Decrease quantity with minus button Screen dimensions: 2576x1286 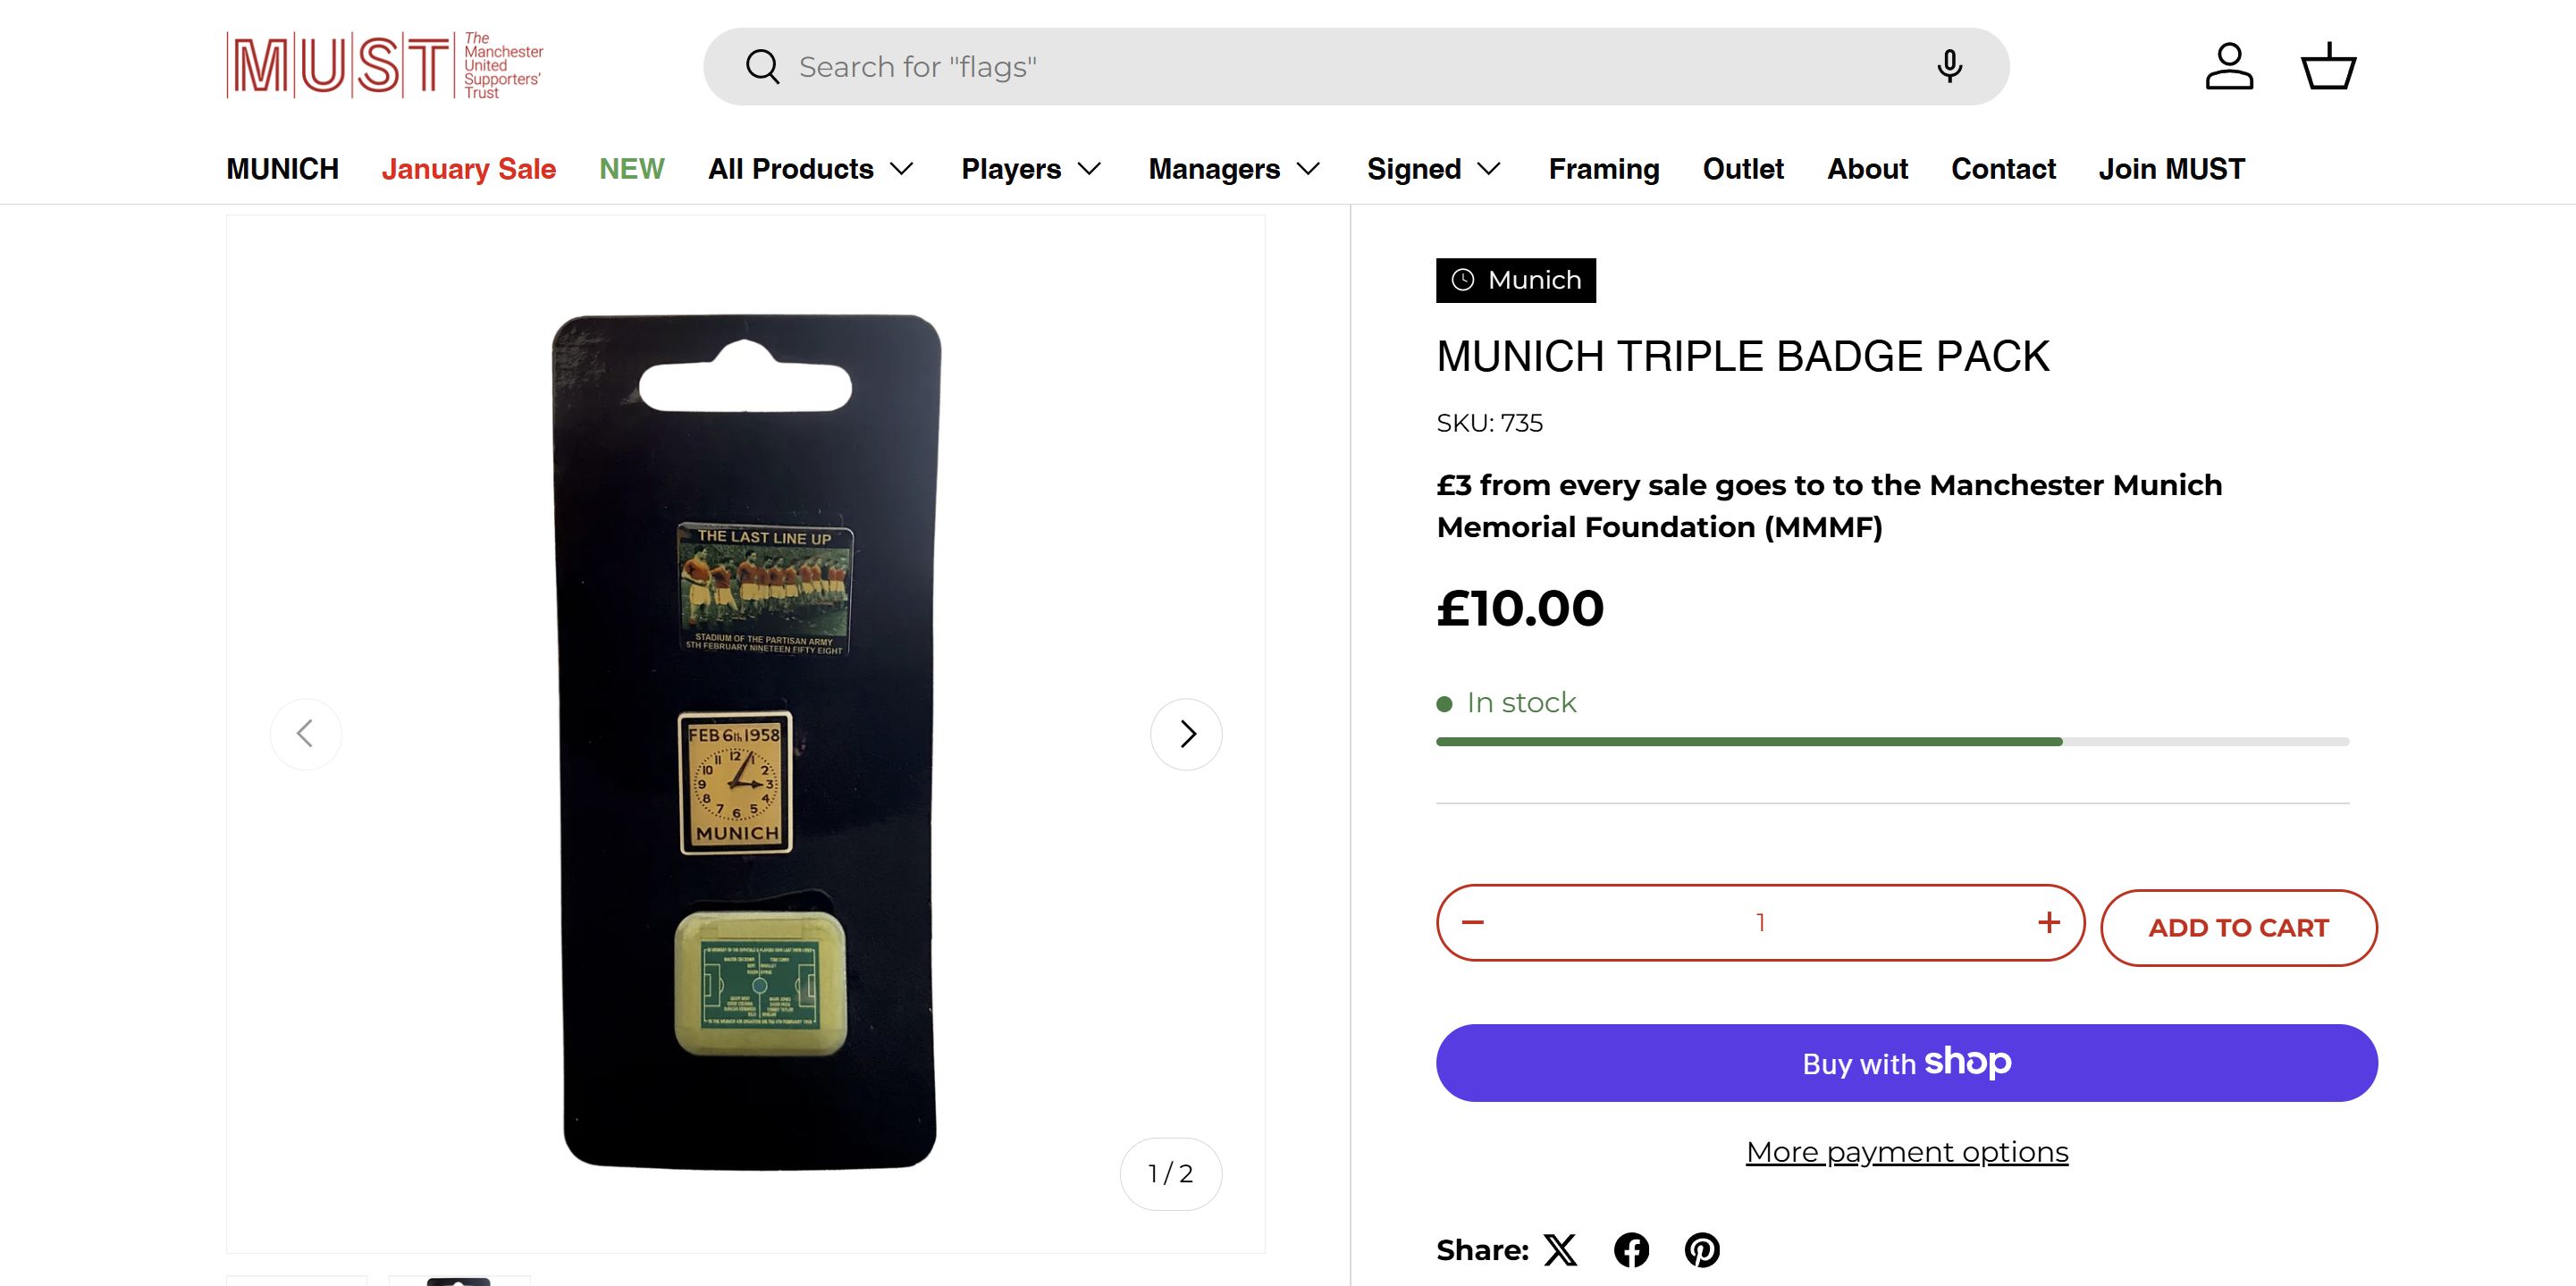pyautogui.click(x=1473, y=922)
